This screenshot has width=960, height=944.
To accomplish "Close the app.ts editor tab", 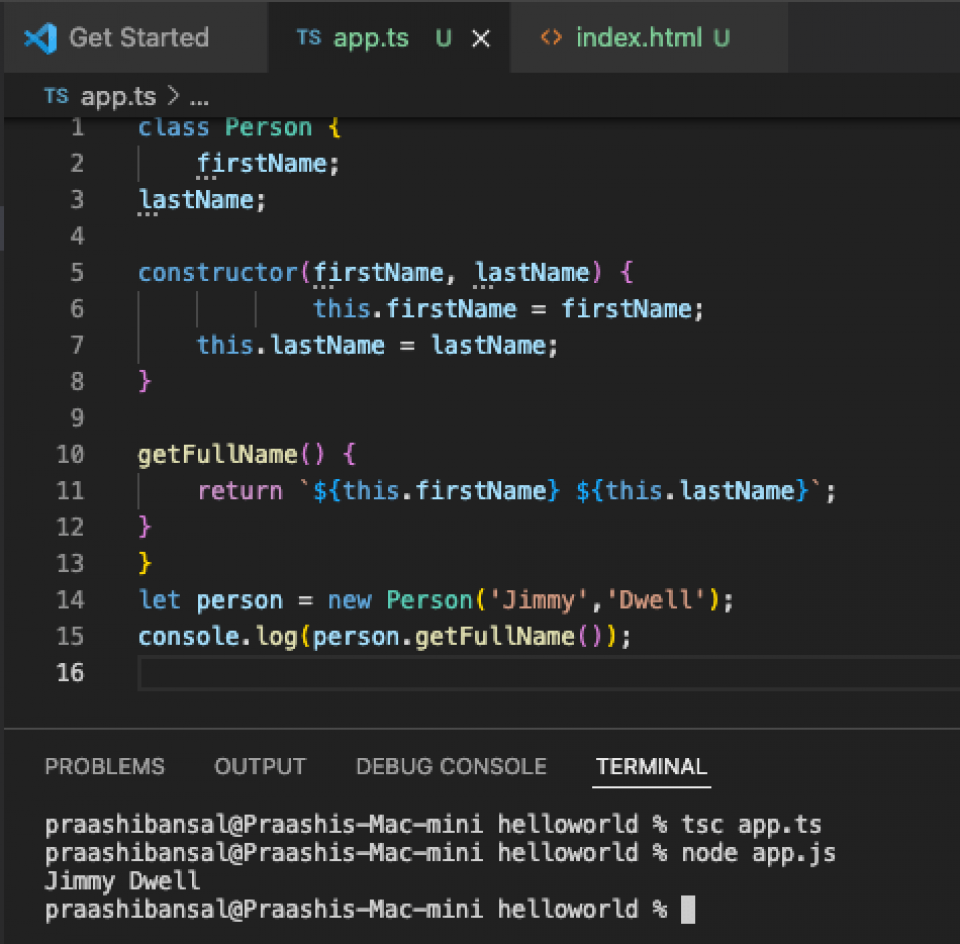I will pyautogui.click(x=481, y=39).
